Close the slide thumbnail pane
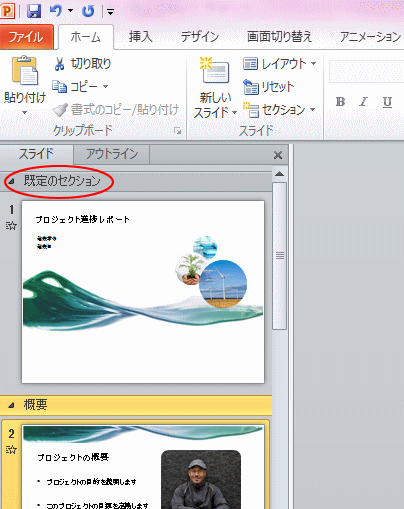404x509 pixels. point(278,155)
